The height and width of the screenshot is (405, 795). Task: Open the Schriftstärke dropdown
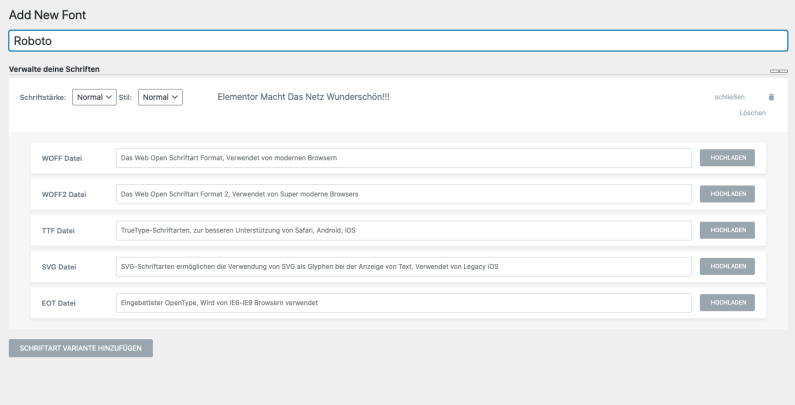tap(94, 97)
